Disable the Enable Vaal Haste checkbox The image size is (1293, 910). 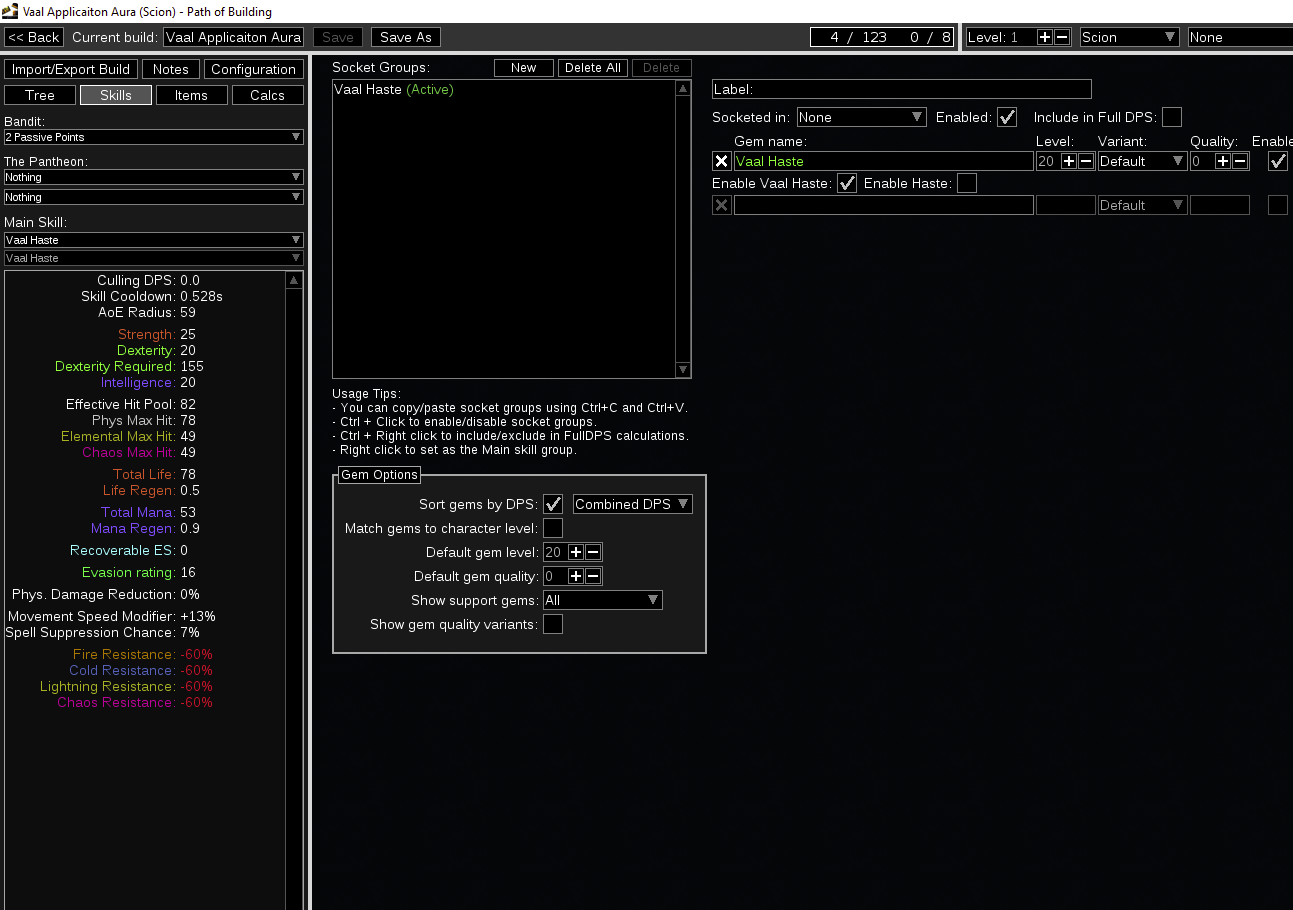point(847,183)
